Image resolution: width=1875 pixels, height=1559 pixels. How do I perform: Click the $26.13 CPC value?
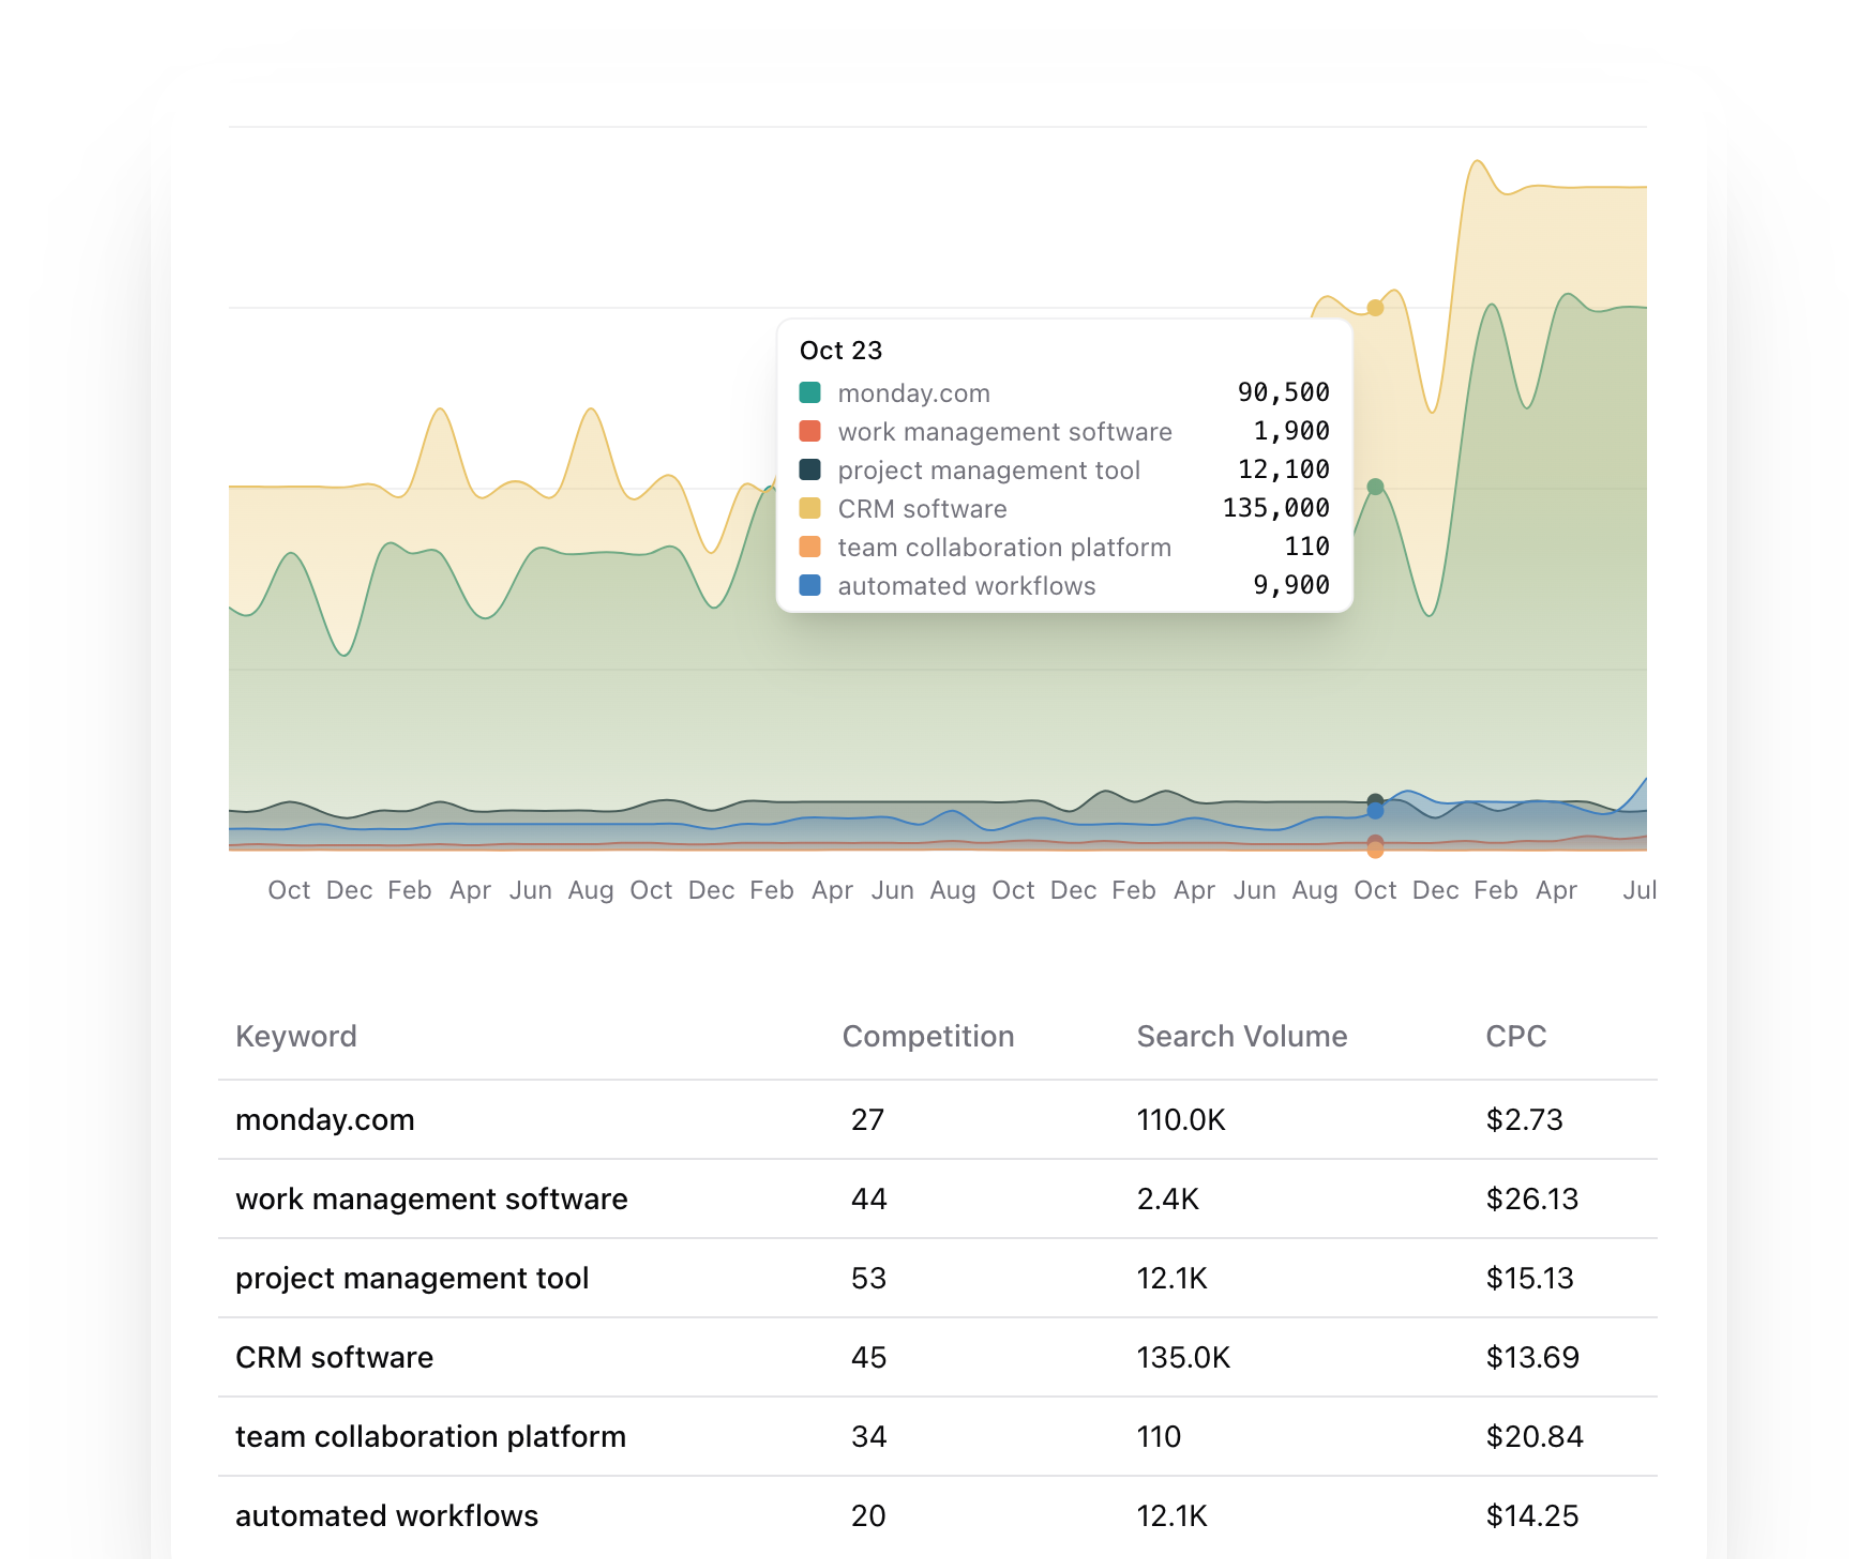1532,1199
